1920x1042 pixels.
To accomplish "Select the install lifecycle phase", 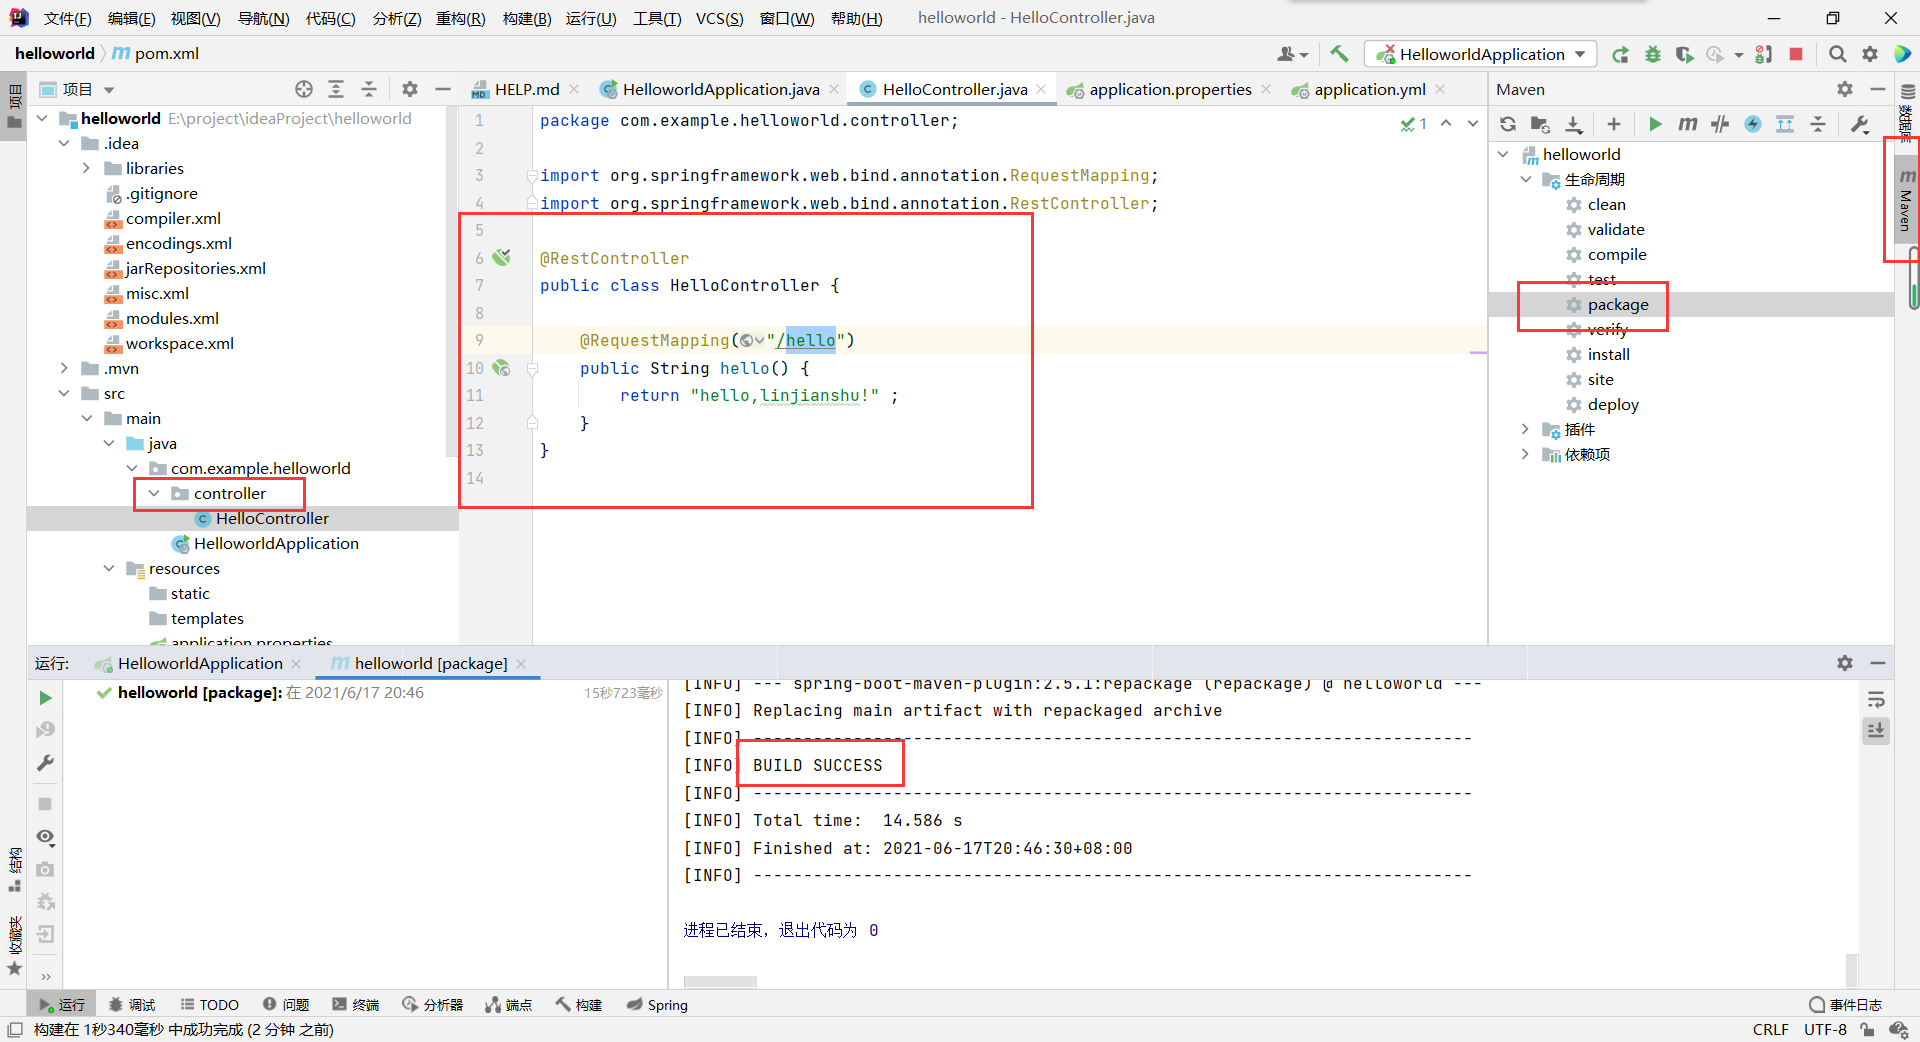I will 1608,354.
